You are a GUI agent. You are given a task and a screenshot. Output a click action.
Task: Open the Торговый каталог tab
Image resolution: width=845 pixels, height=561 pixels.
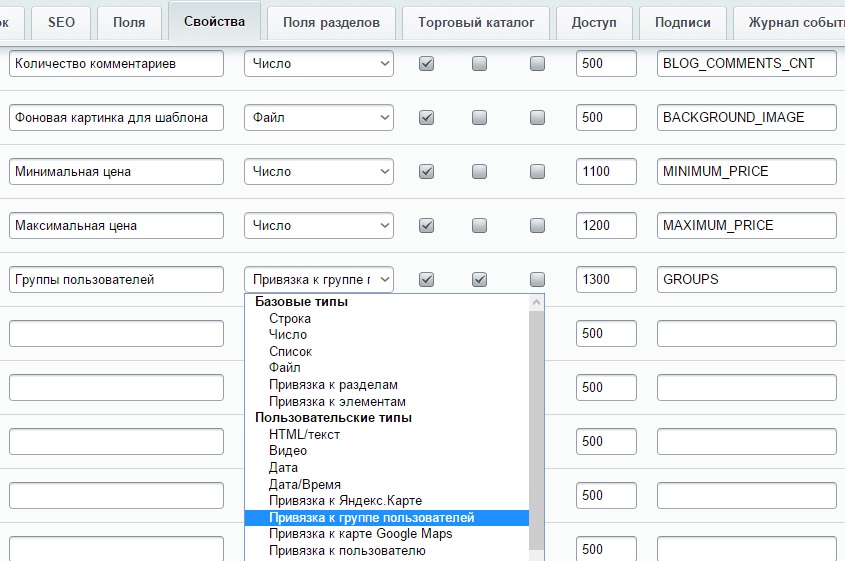point(476,22)
